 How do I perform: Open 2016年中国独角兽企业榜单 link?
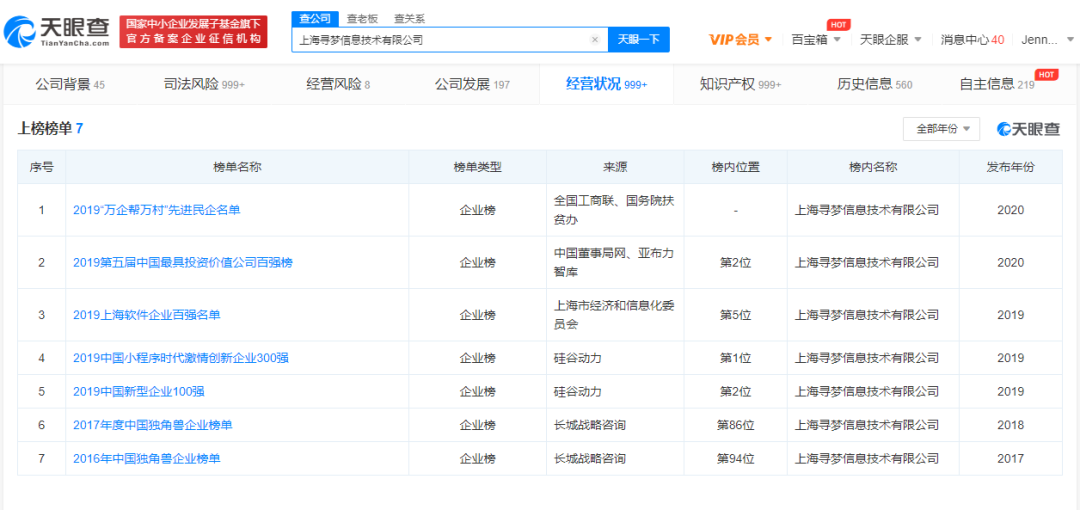coord(147,458)
